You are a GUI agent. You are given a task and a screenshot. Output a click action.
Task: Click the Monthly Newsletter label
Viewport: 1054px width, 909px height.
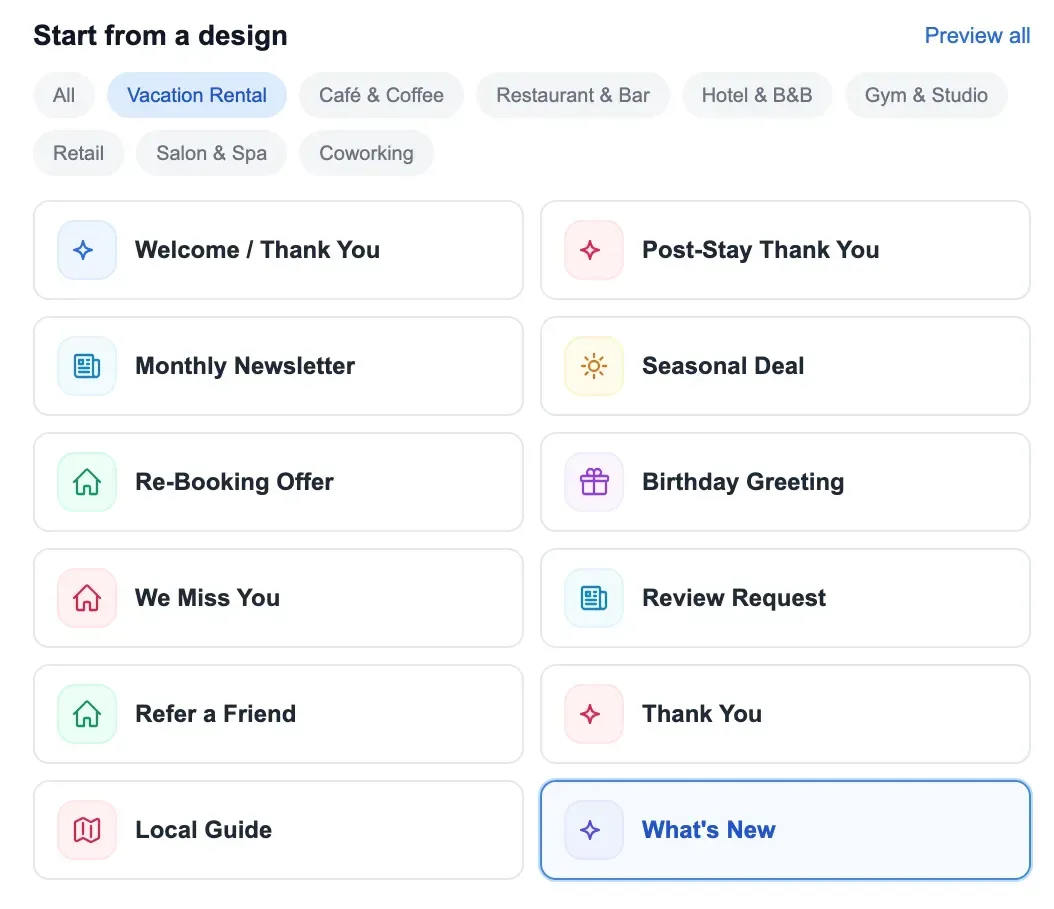tap(245, 366)
